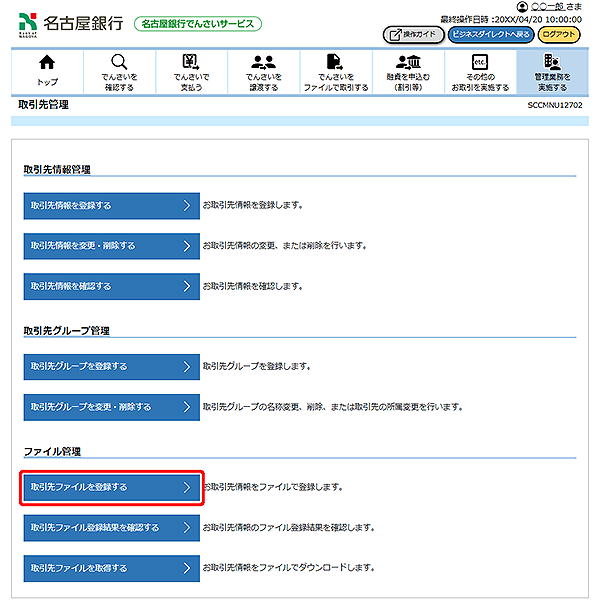Image resolution: width=600 pixels, height=604 pixels.
Task: Open 取引先グループを変更・削除する
Action: (111, 407)
